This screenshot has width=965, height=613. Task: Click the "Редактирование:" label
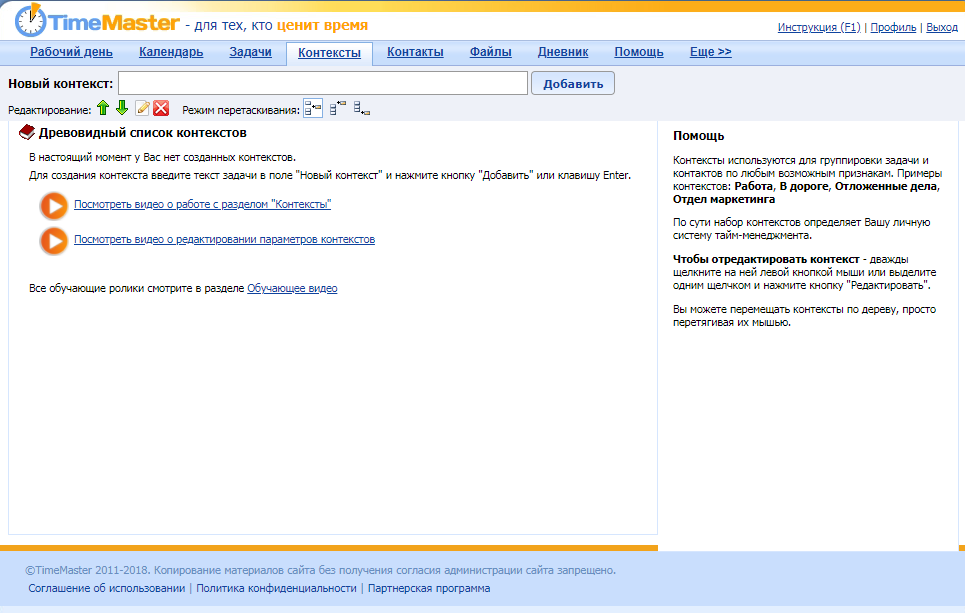49,110
